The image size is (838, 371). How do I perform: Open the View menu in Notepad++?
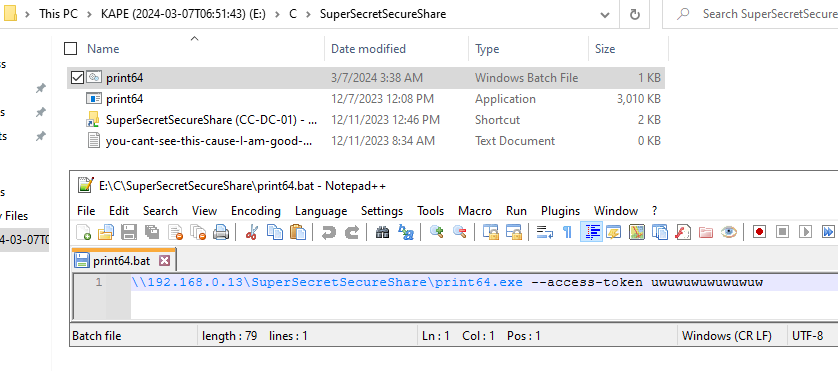[x=205, y=211]
